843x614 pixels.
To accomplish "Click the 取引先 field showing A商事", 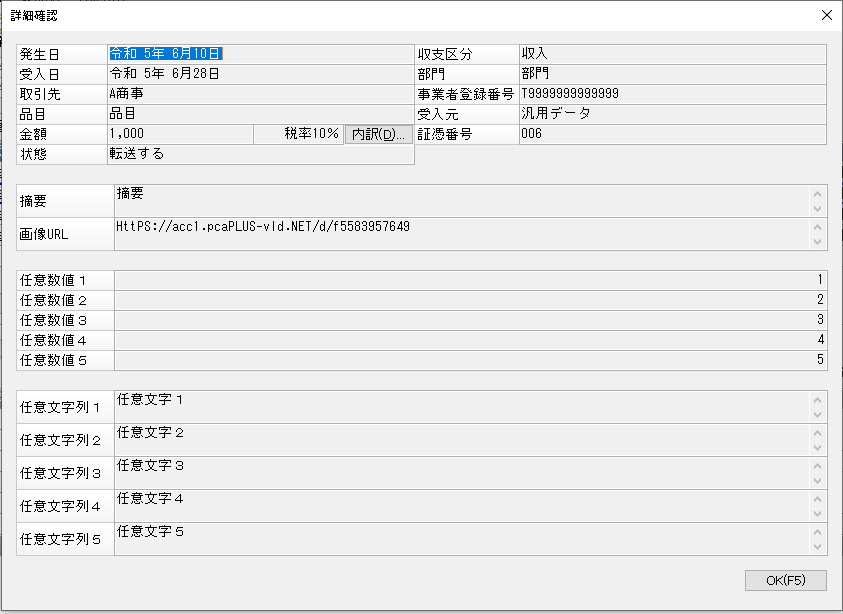I will [261, 94].
